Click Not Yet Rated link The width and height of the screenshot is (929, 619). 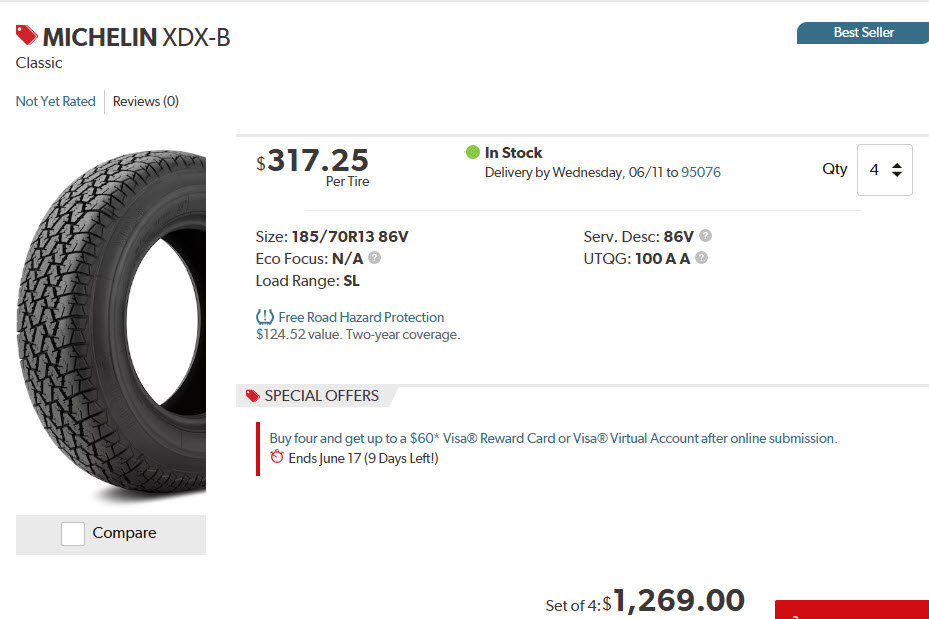coord(56,101)
